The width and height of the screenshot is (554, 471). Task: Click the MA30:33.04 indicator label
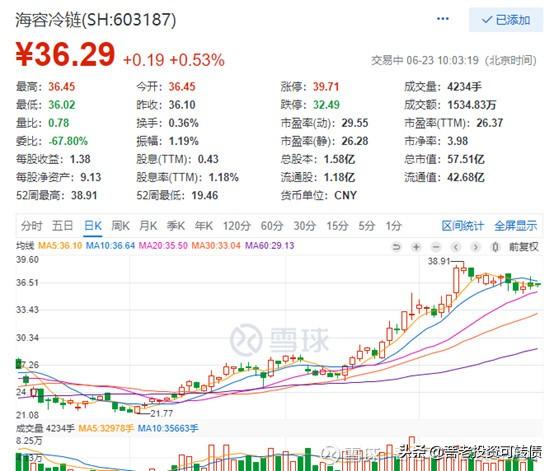216,245
